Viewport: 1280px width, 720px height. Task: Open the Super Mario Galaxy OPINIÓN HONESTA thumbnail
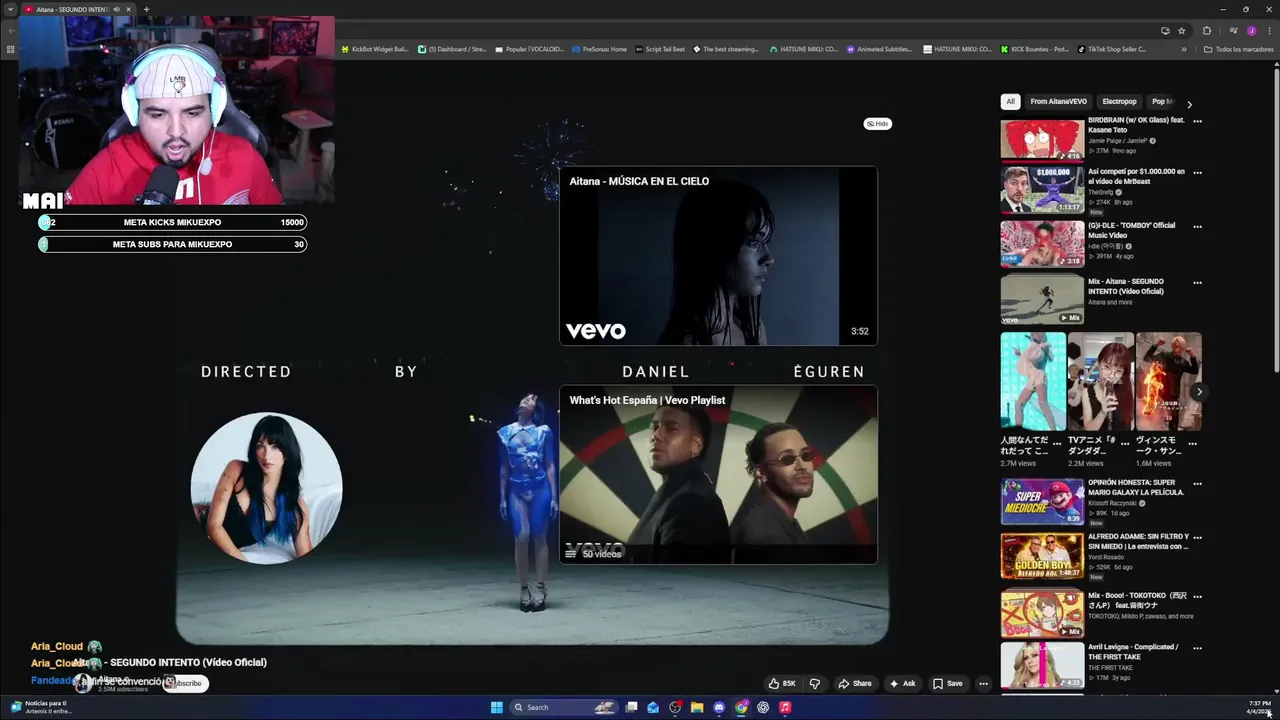1042,502
